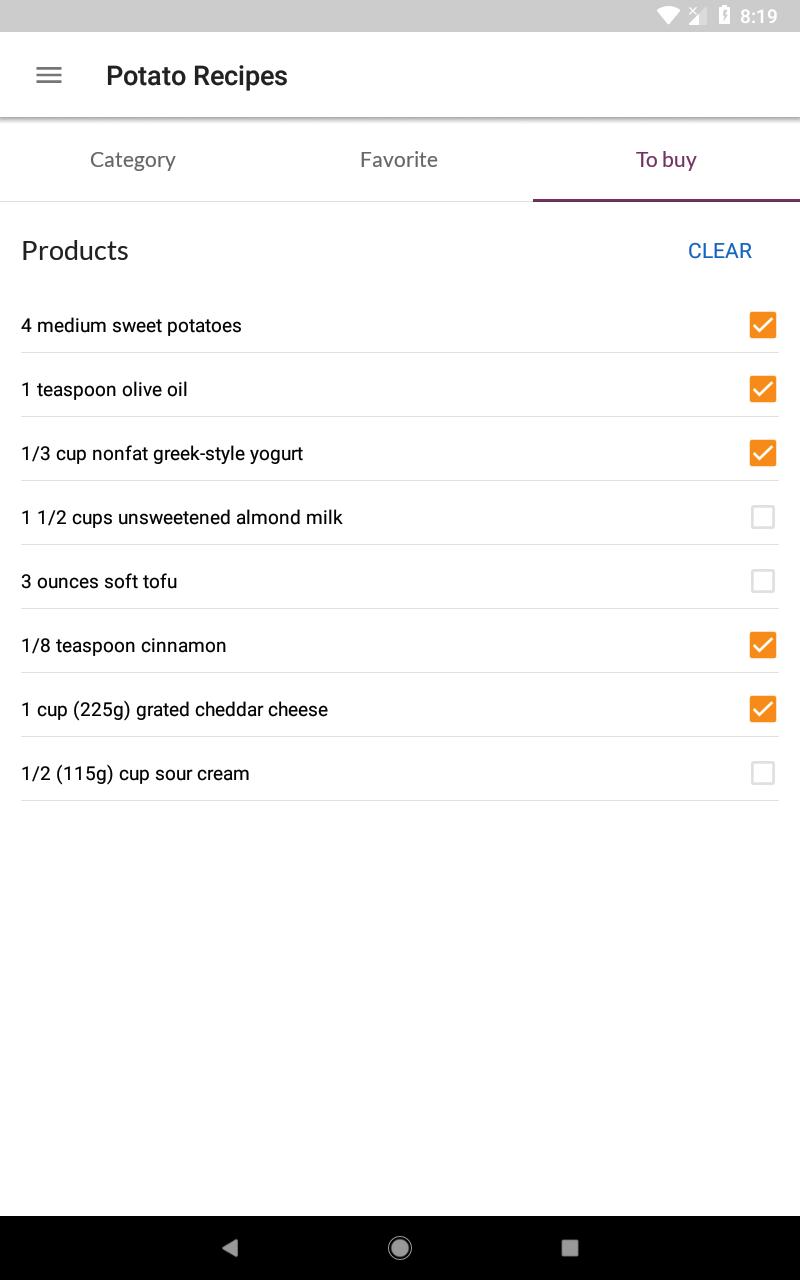Uncheck the cinnamon checkbox
This screenshot has height=1280, width=800.
[763, 645]
